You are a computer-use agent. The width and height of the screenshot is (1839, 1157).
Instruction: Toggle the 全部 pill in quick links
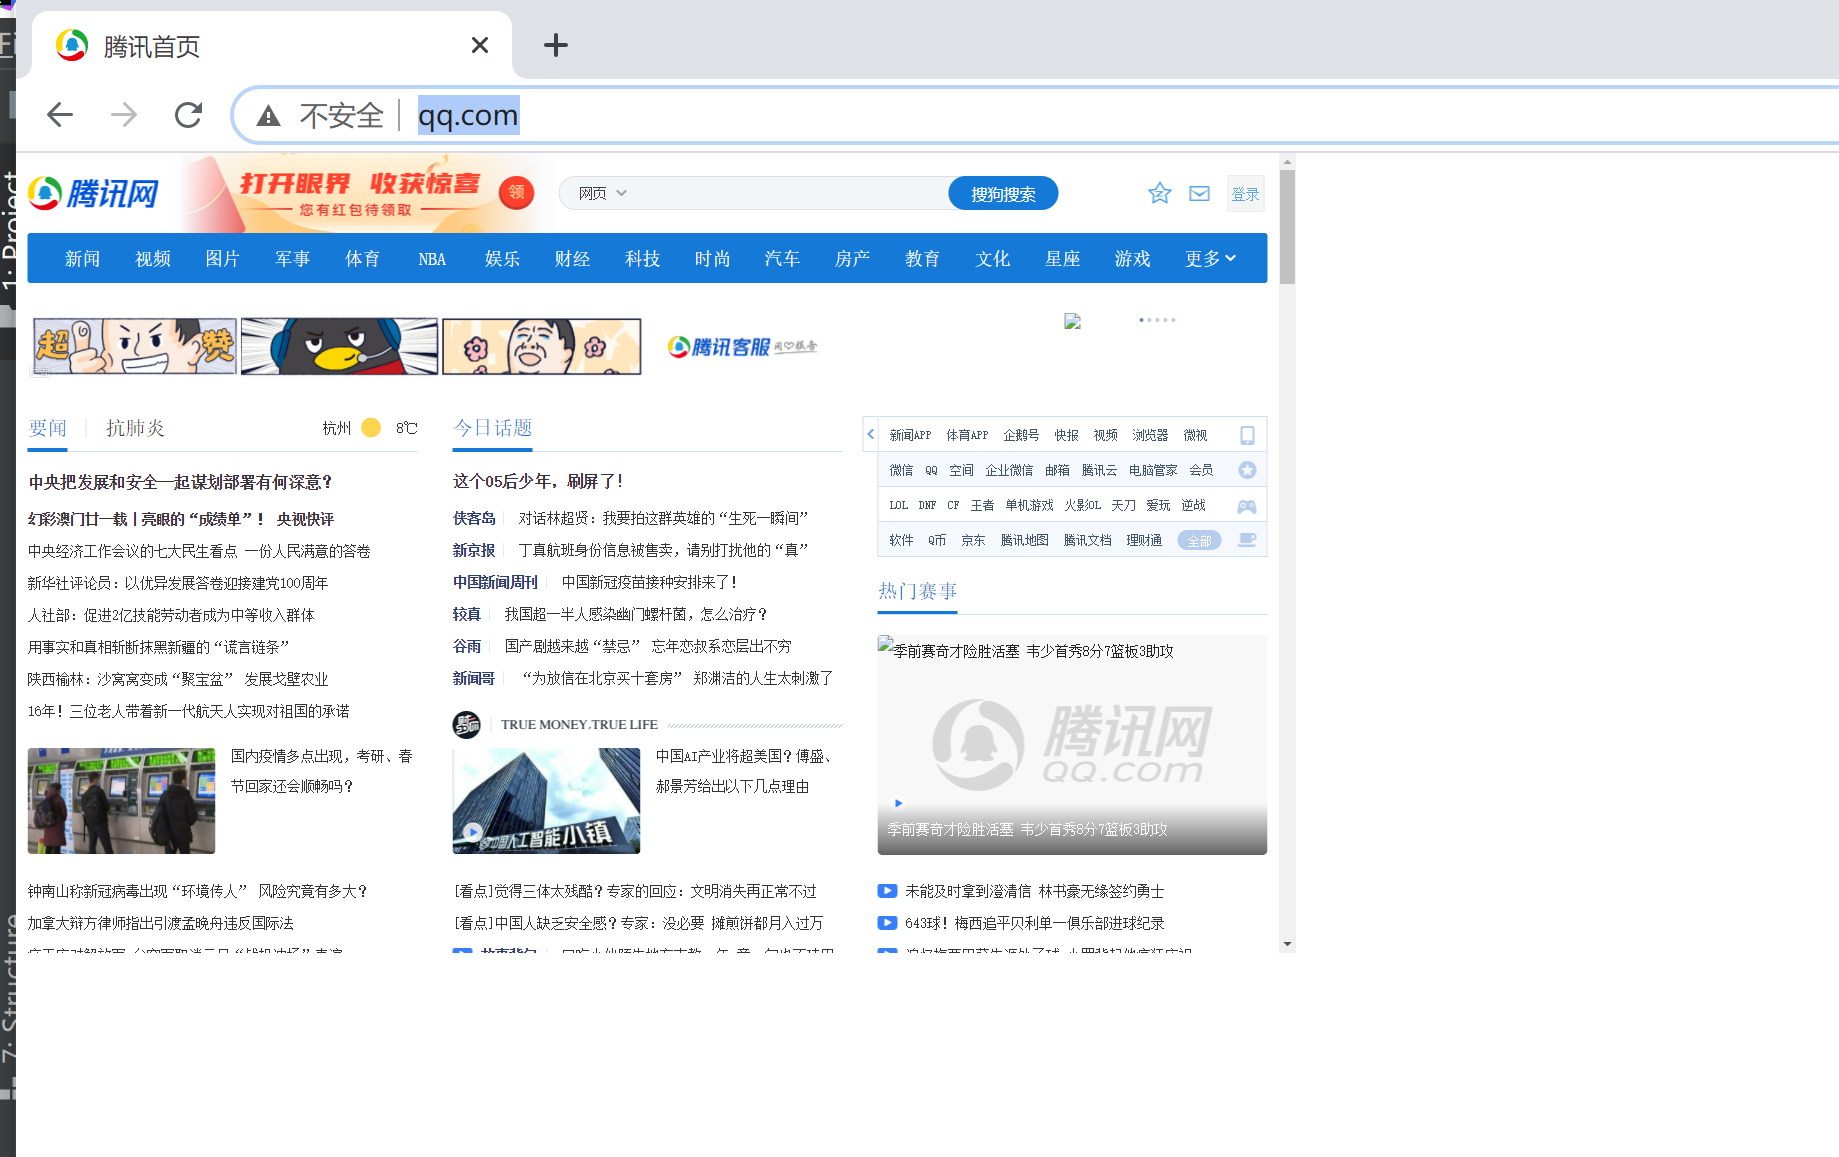(x=1199, y=539)
